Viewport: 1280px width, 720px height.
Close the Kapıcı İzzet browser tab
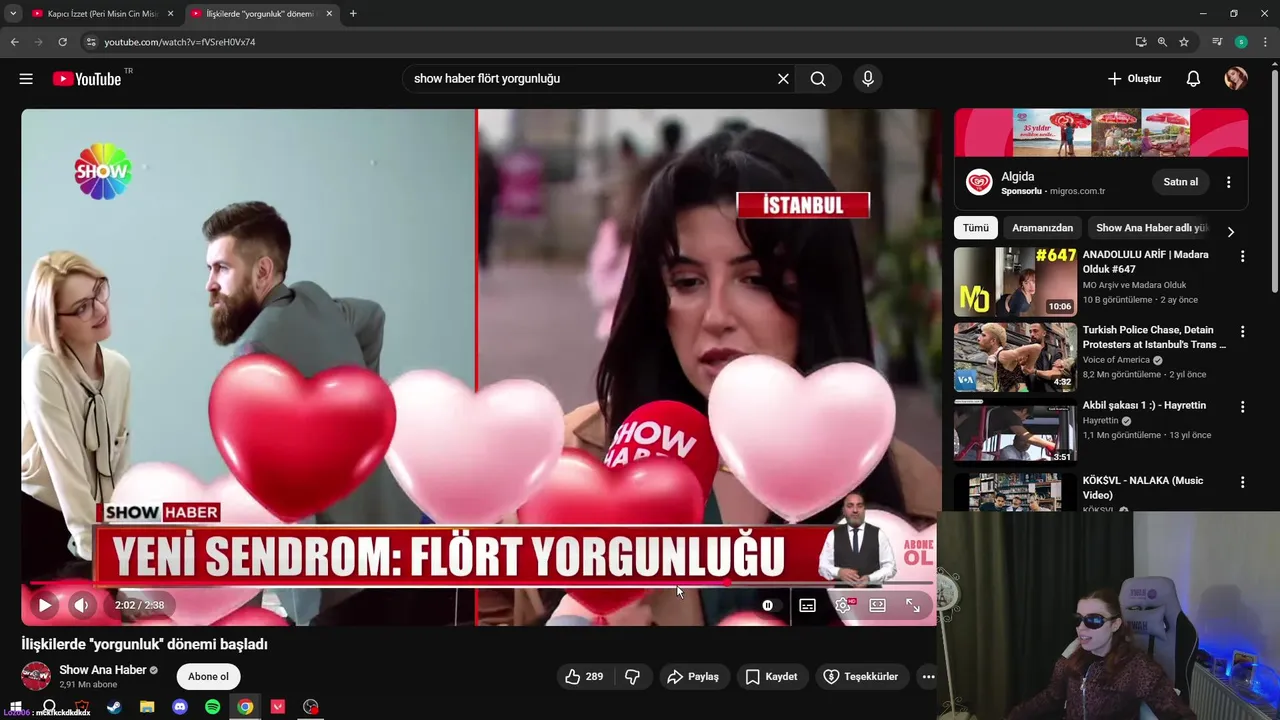click(171, 14)
